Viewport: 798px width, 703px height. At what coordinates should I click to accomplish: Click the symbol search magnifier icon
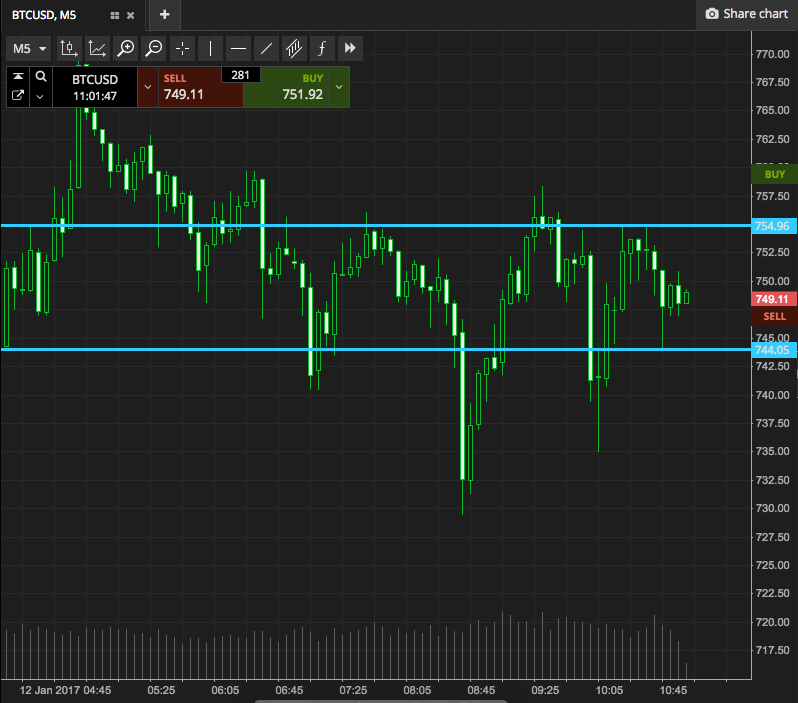pos(40,76)
